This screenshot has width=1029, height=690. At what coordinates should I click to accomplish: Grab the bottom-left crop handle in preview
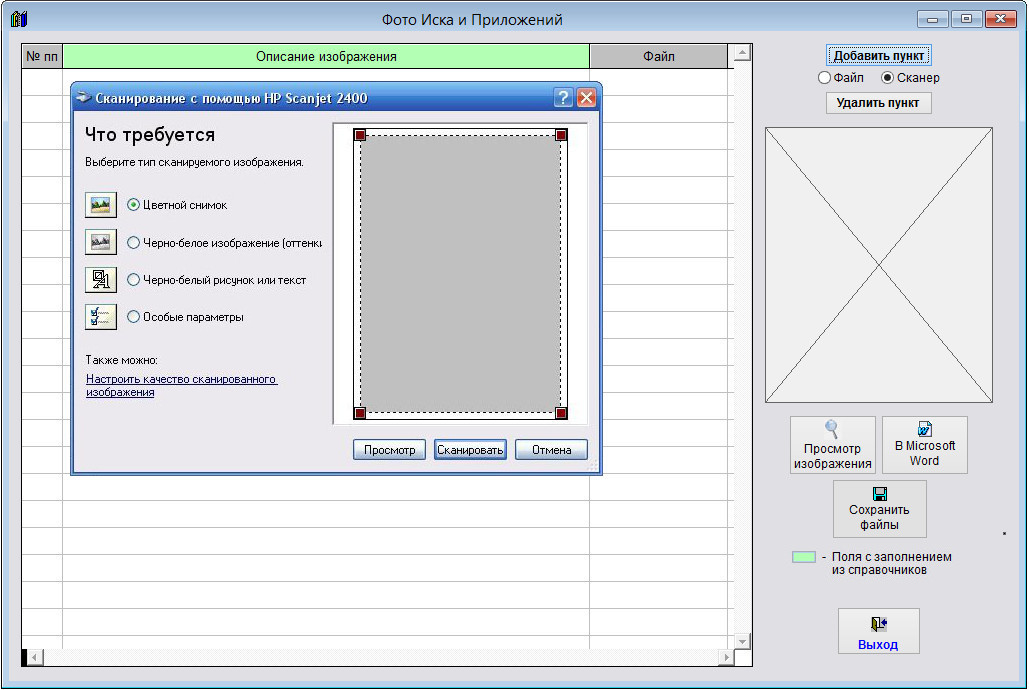(360, 413)
